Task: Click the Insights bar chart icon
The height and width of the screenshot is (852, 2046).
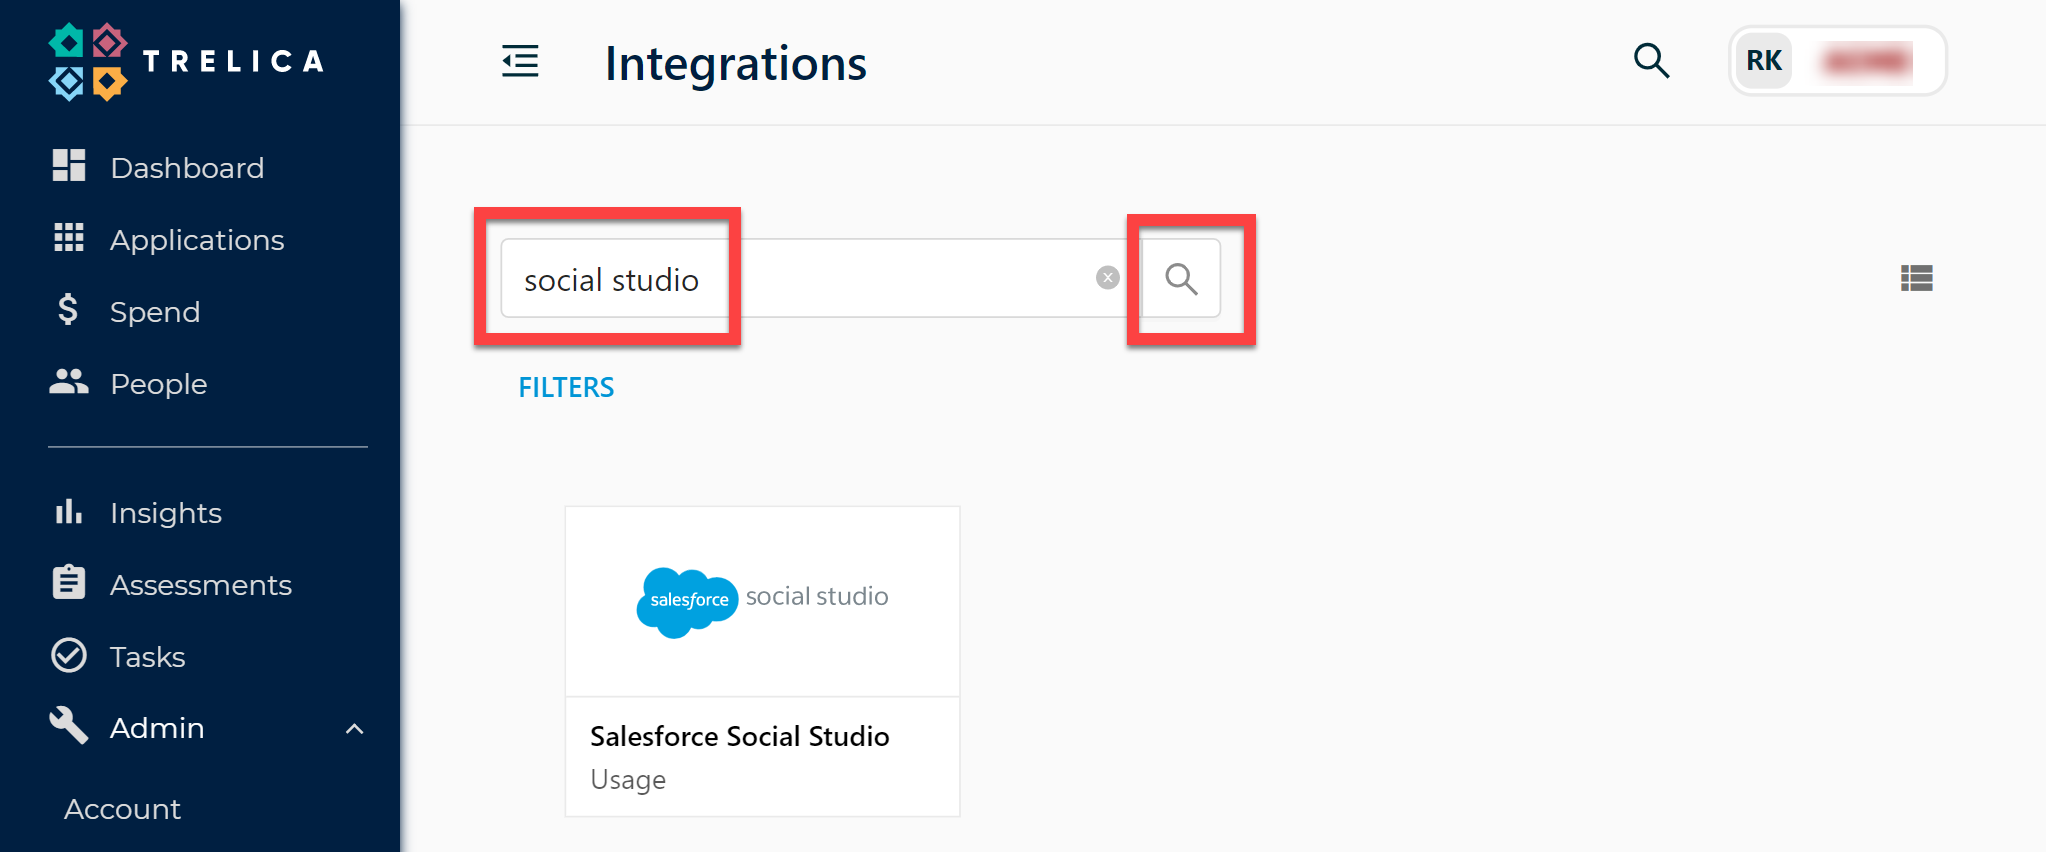Action: tap(69, 511)
